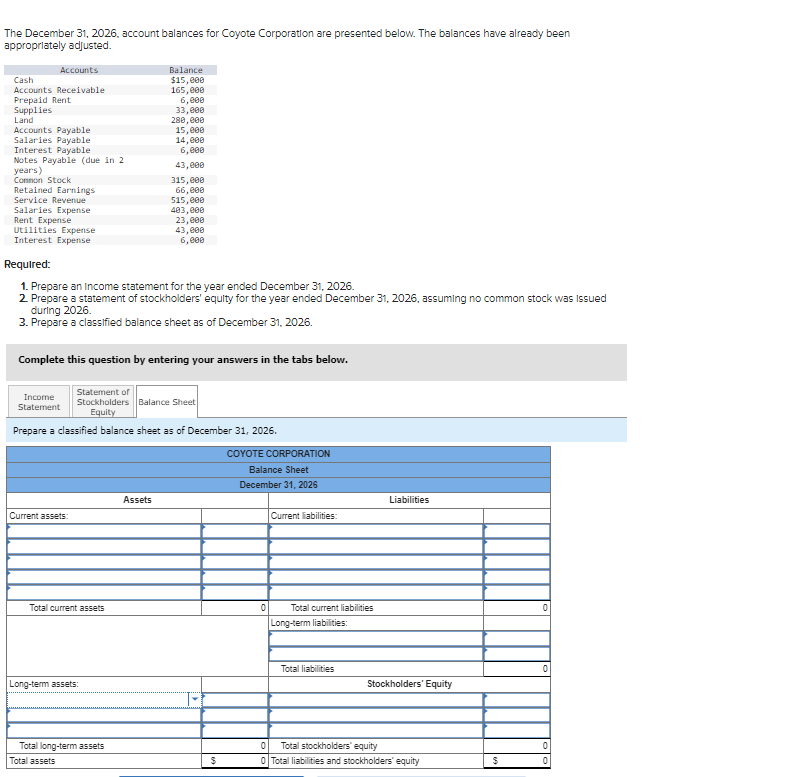The width and height of the screenshot is (796, 777).
Task: Select the second current assets account name cell
Action: click(x=104, y=546)
